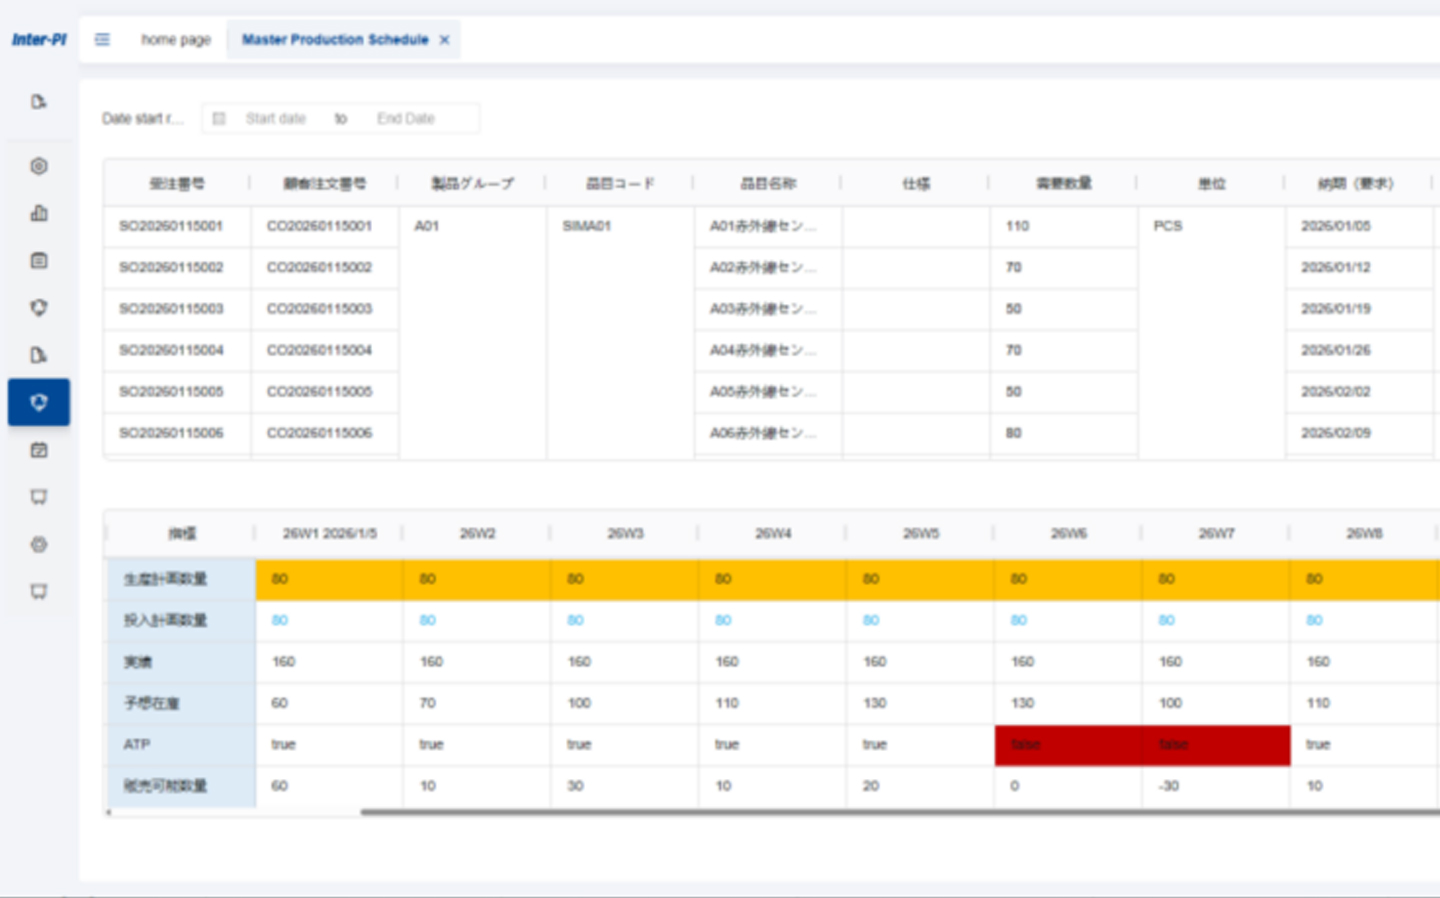Click the 26W7 column header

tap(1217, 534)
